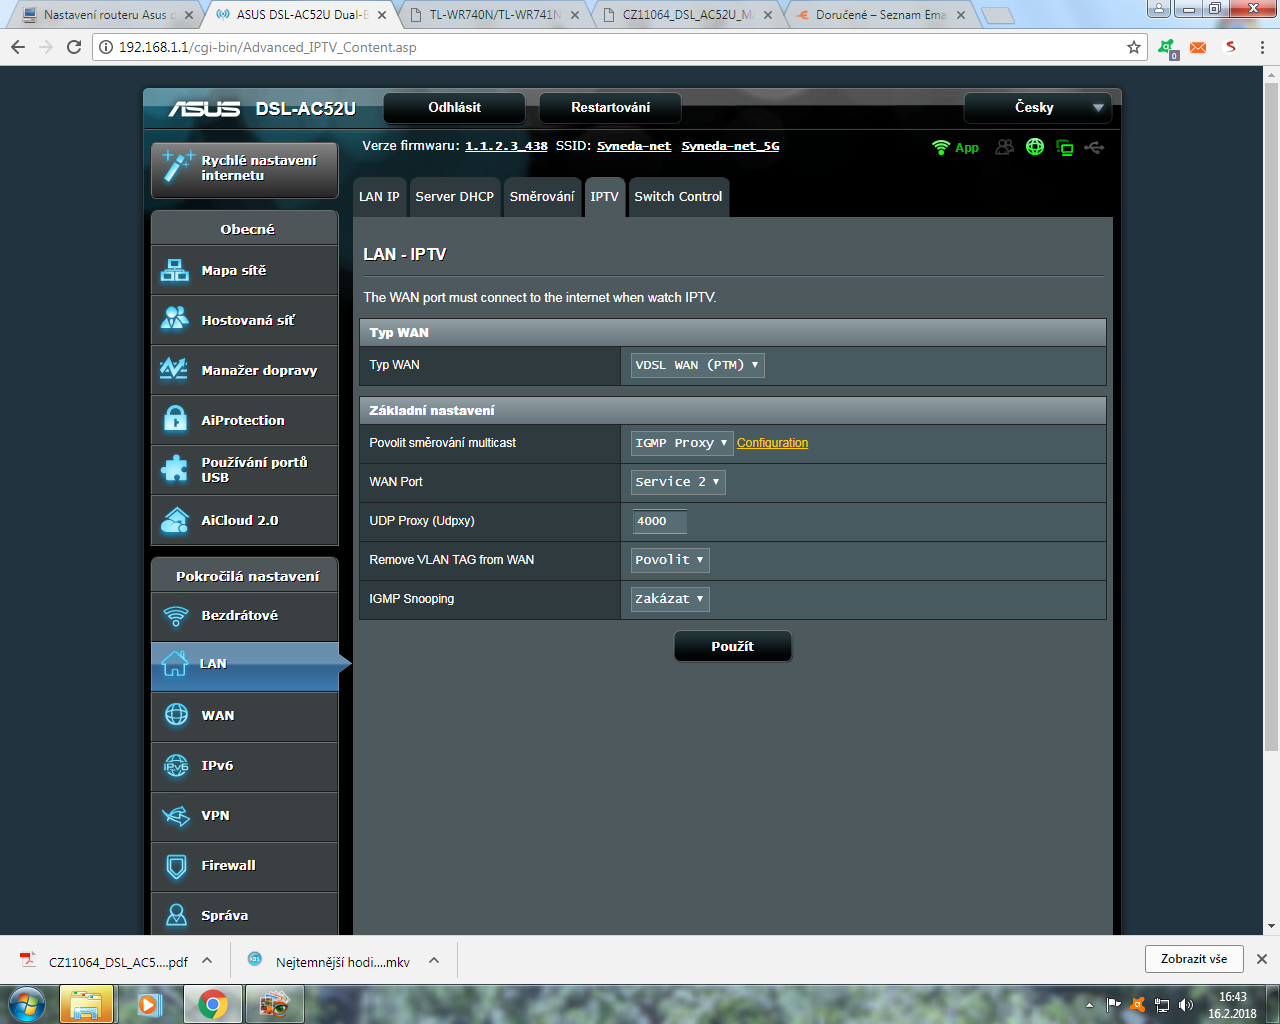Open the WAN Port Service 2 dropdown

[x=678, y=482]
